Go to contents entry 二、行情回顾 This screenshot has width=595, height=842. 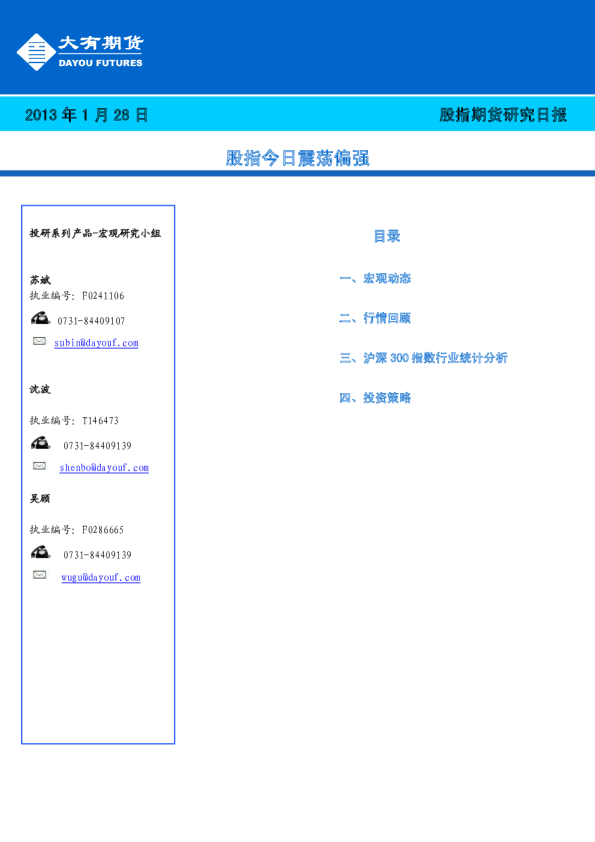point(375,318)
